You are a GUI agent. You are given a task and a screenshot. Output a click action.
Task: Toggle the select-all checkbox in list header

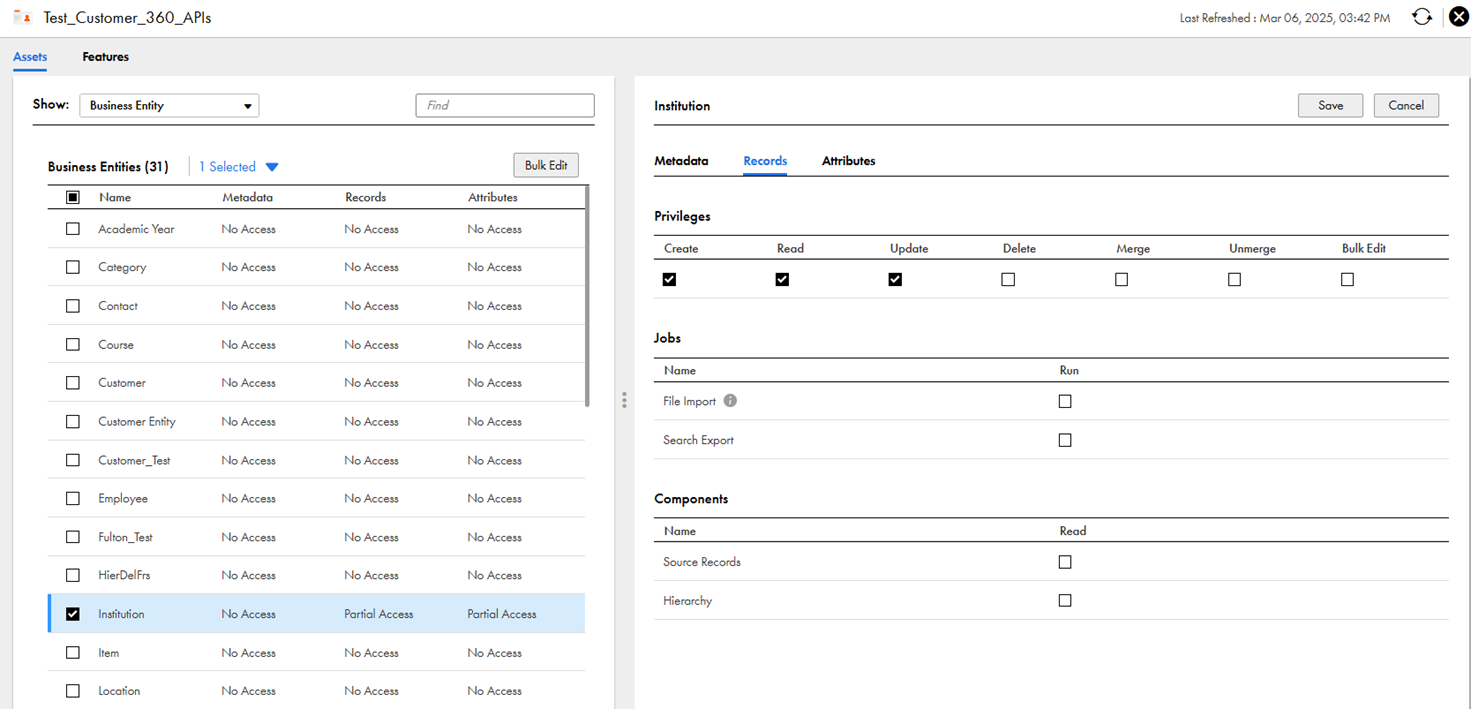click(x=73, y=197)
